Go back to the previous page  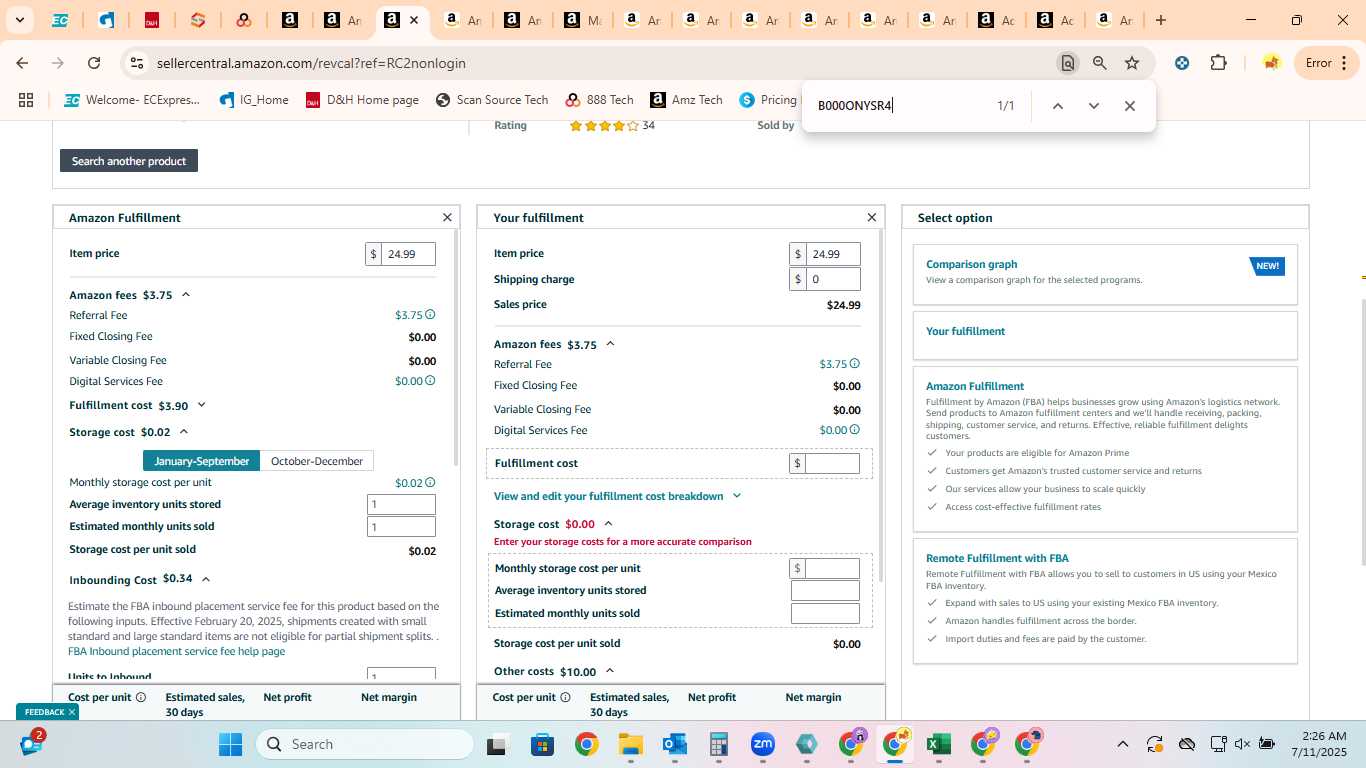tap(22, 63)
